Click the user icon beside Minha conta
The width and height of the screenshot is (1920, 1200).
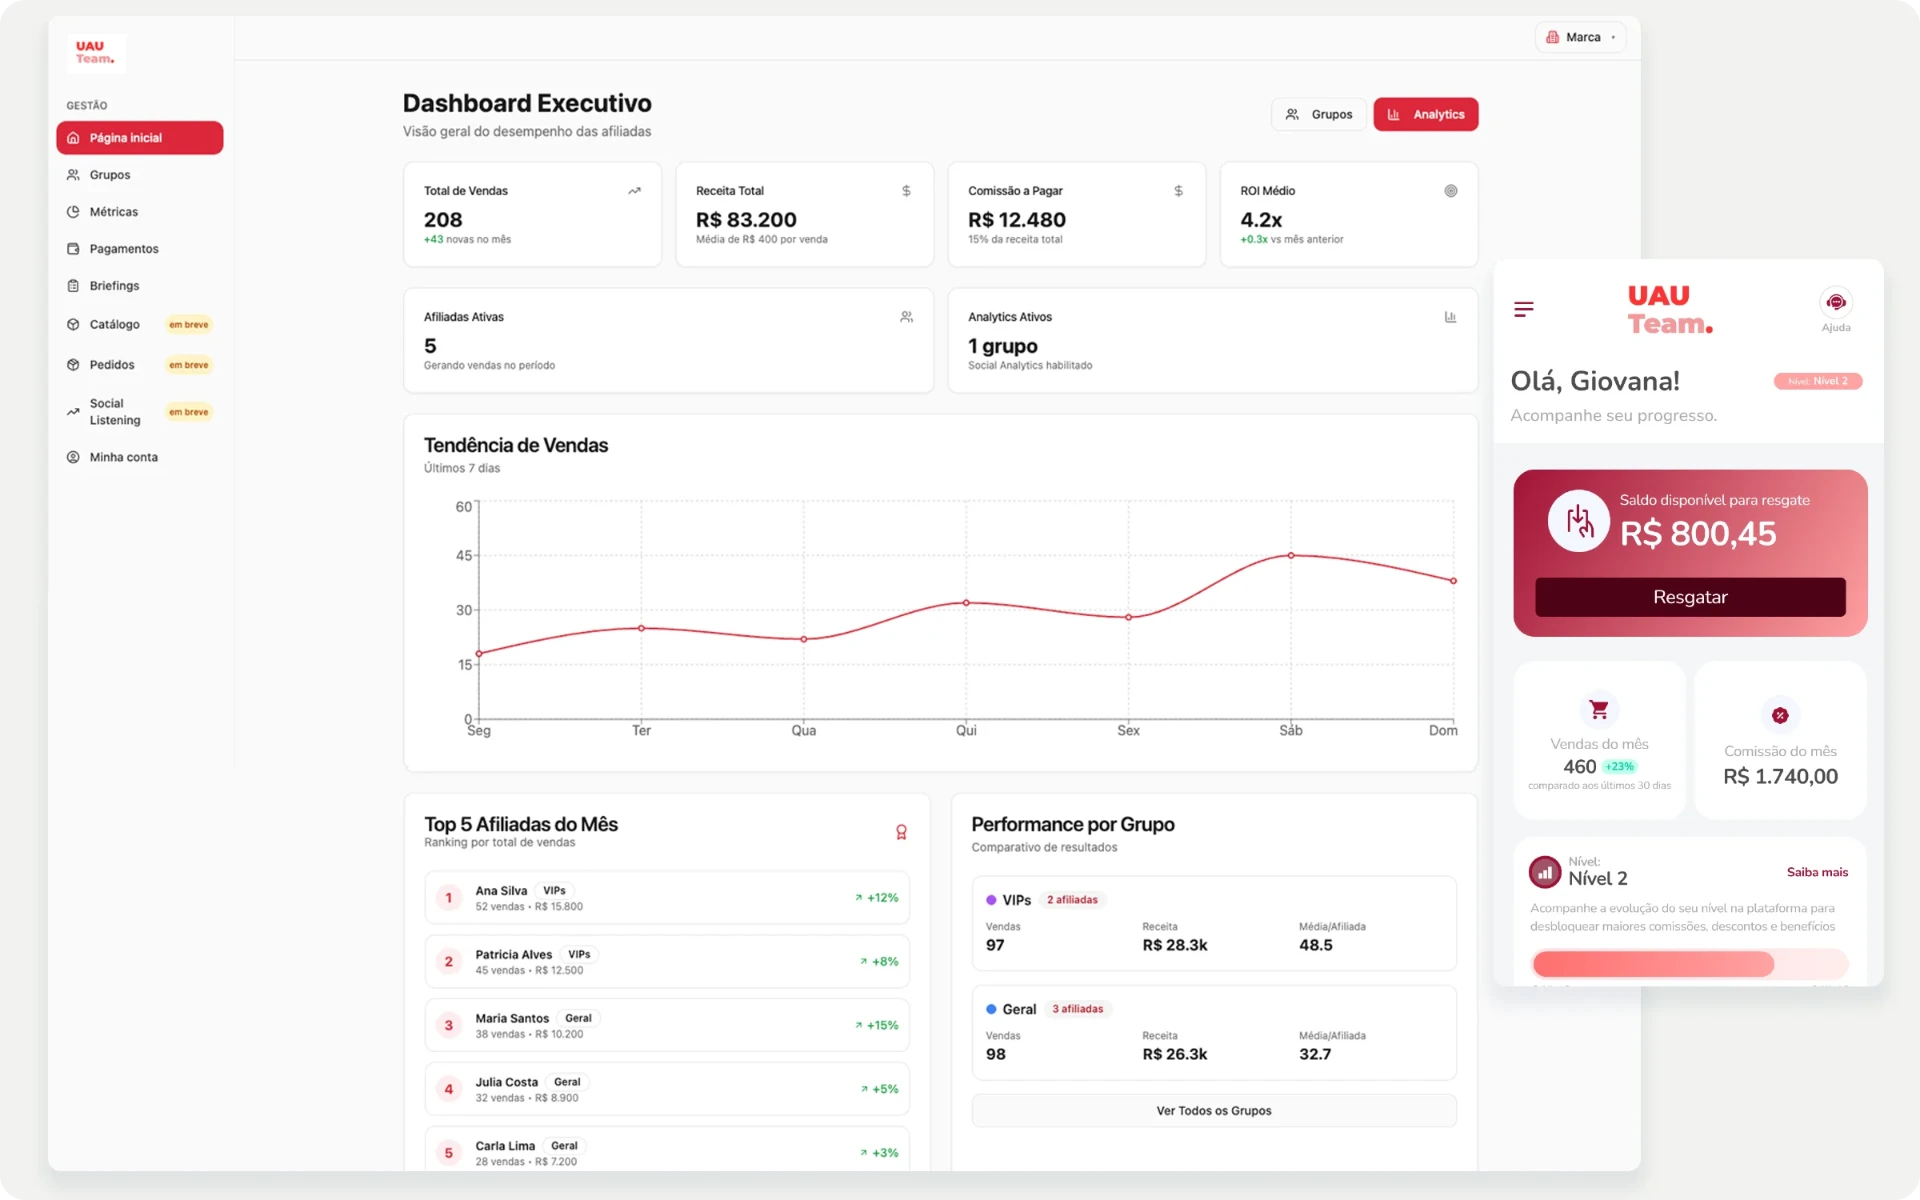[x=73, y=457]
